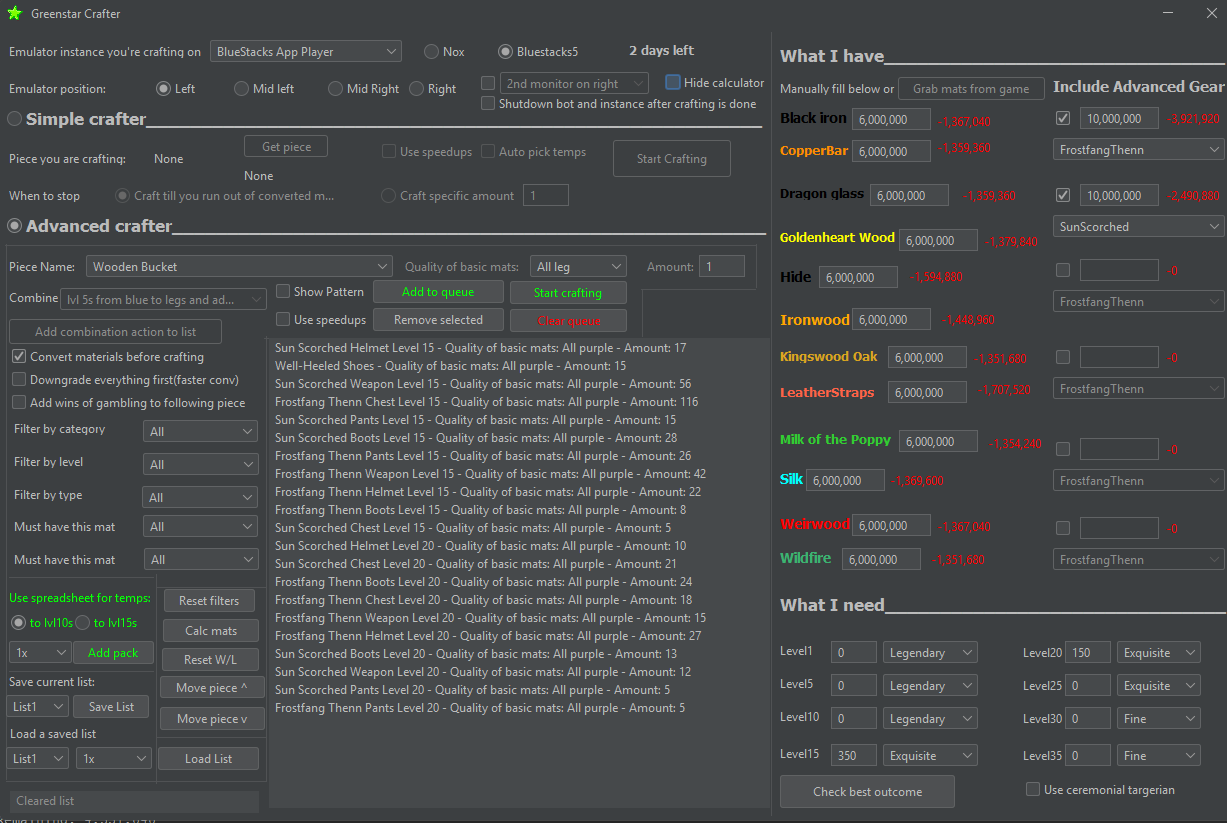Viewport: 1227px width, 823px height.
Task: Click the Calc mats button
Action: point(209,630)
